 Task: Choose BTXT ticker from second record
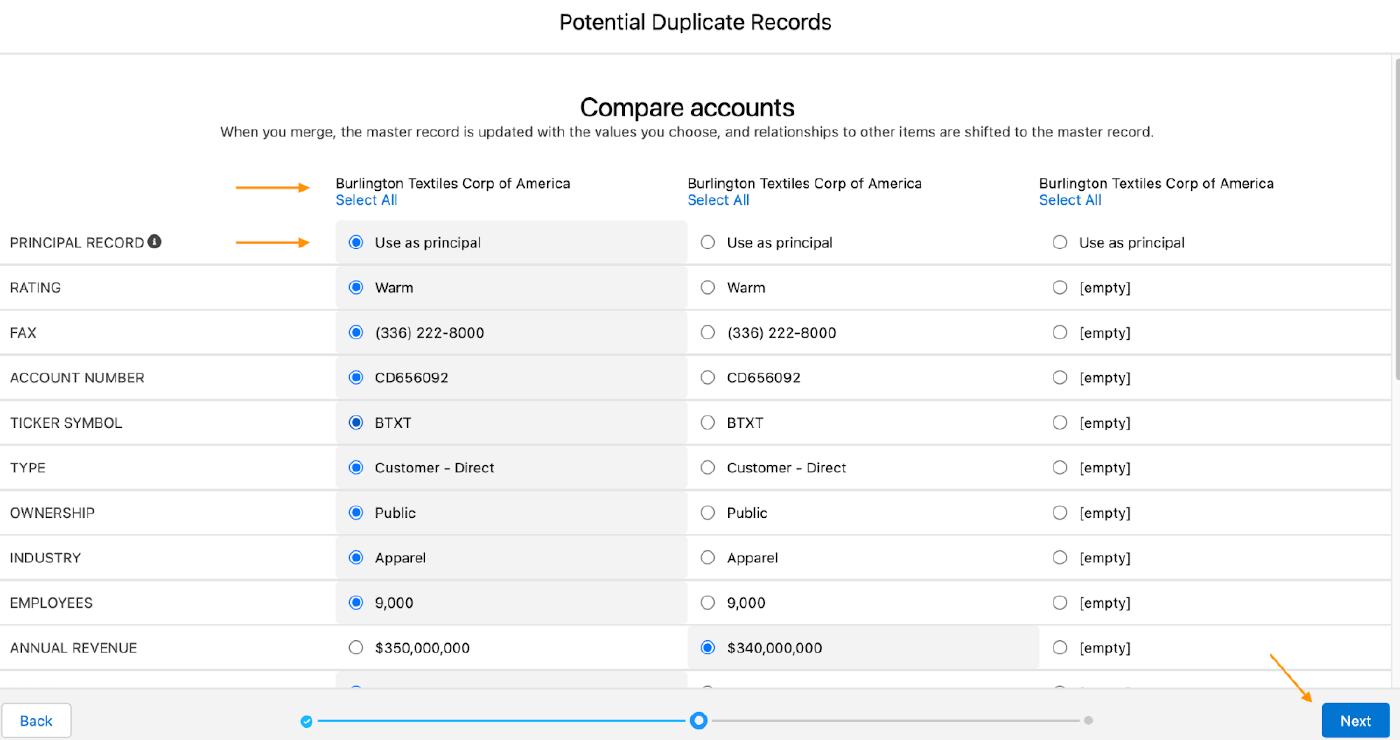point(708,423)
